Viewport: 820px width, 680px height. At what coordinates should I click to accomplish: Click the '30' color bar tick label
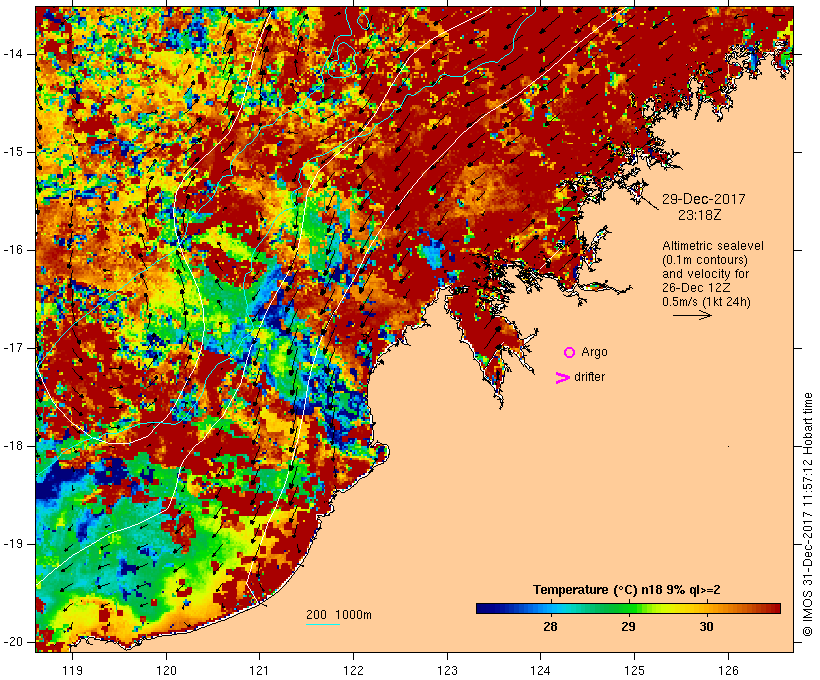(707, 627)
